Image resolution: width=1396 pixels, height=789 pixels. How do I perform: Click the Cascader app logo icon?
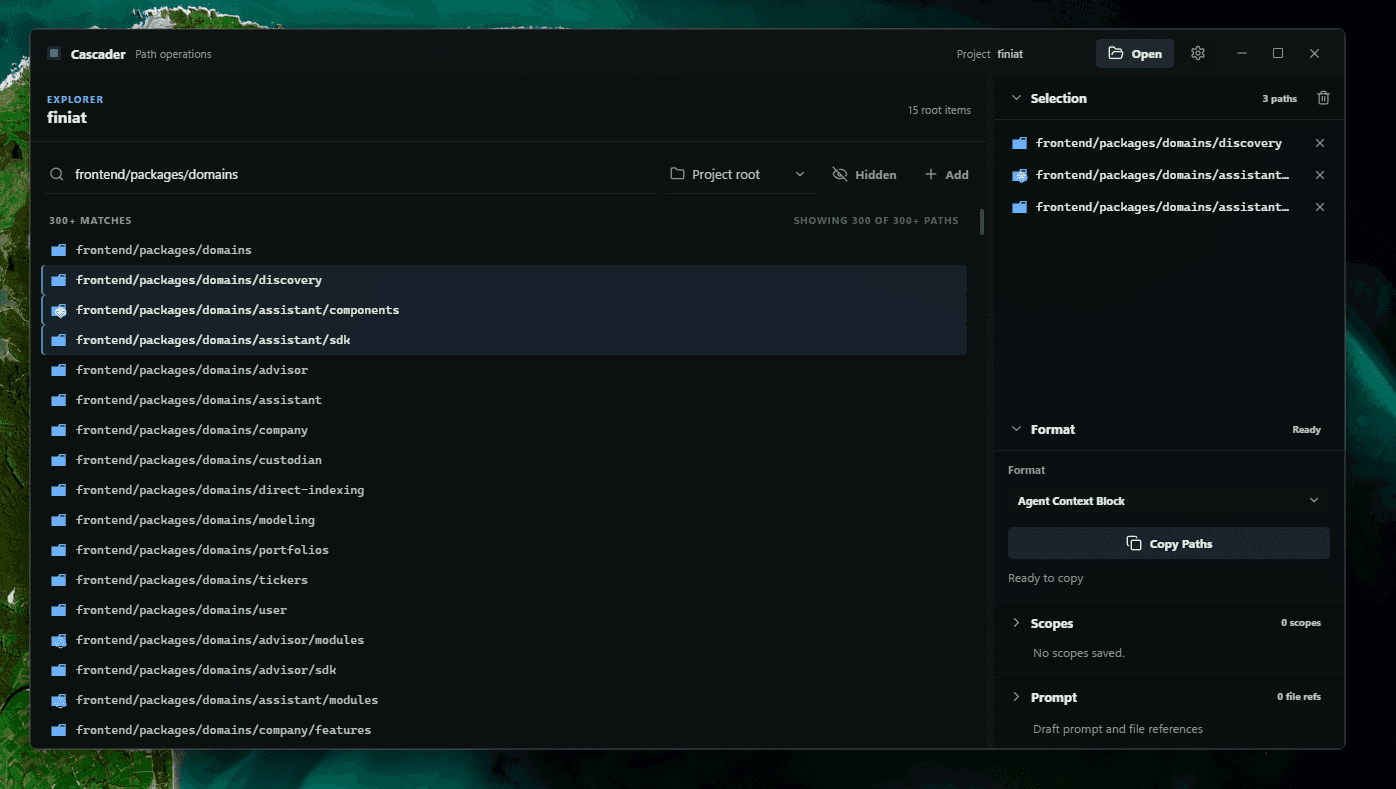(x=54, y=54)
